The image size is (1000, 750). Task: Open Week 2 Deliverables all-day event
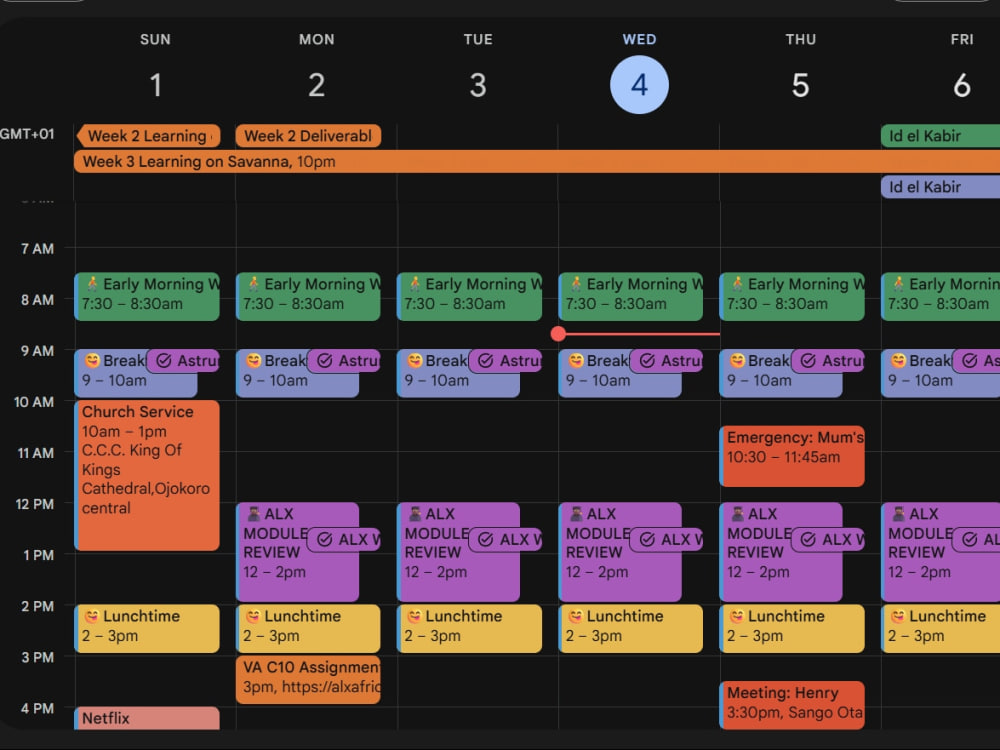(308, 136)
